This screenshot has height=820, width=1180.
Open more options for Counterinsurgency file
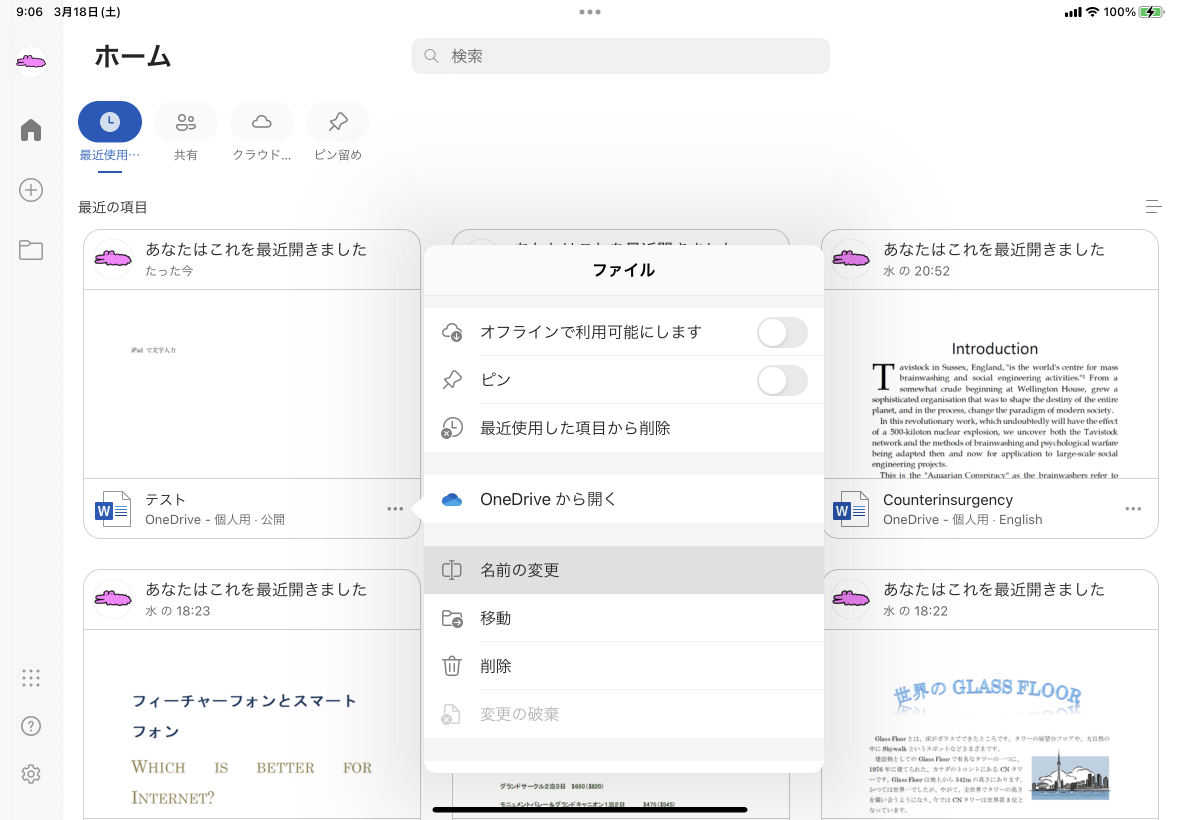[1133, 509]
